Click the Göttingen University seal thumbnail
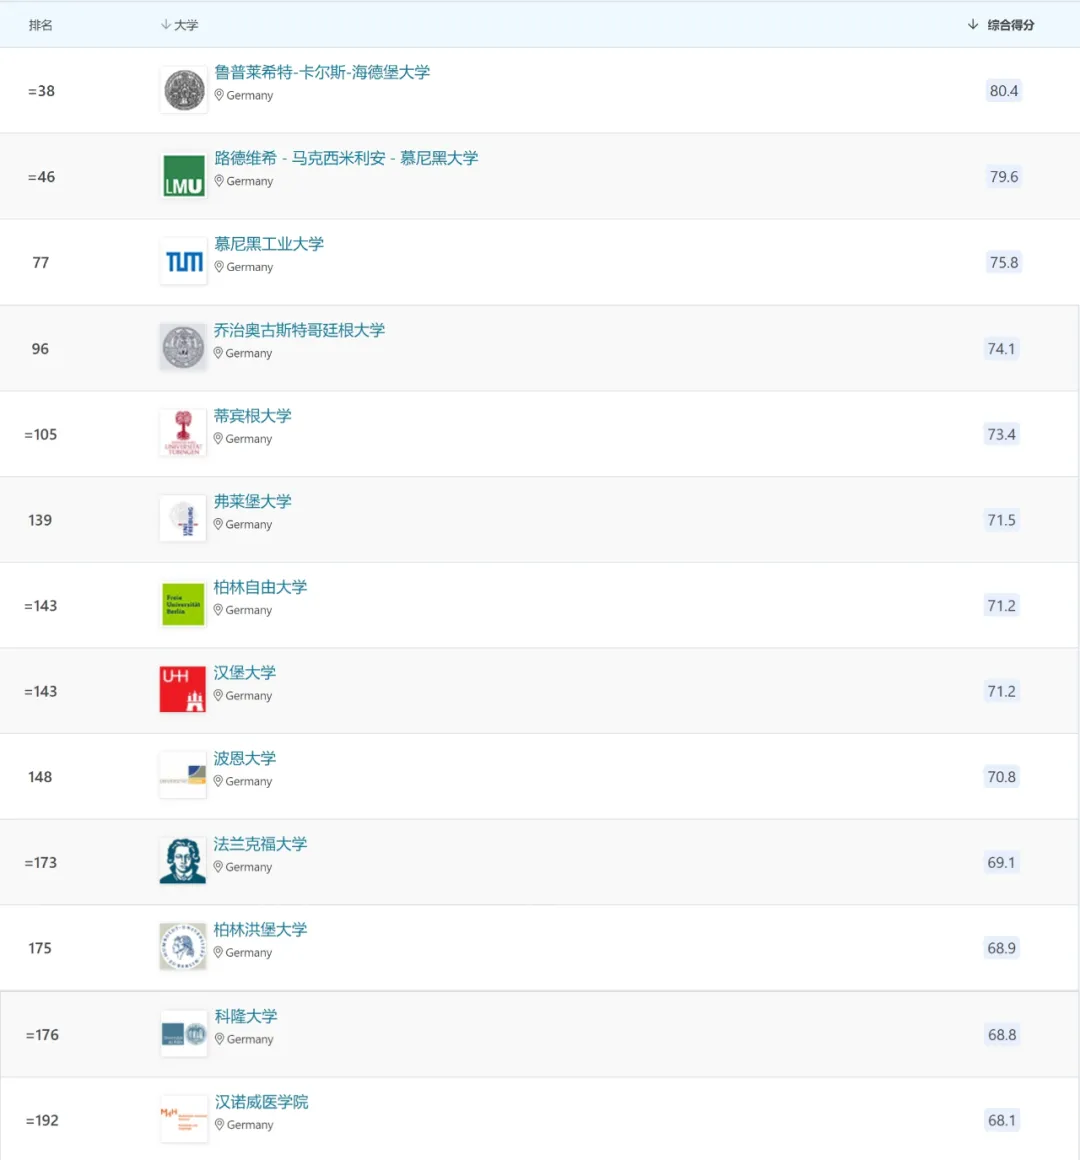 point(183,348)
